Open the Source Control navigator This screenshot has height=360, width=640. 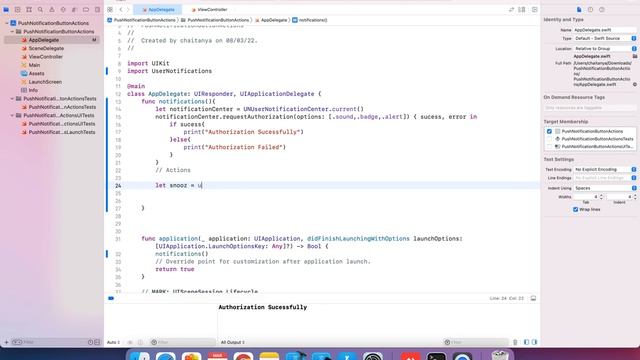[18, 9]
